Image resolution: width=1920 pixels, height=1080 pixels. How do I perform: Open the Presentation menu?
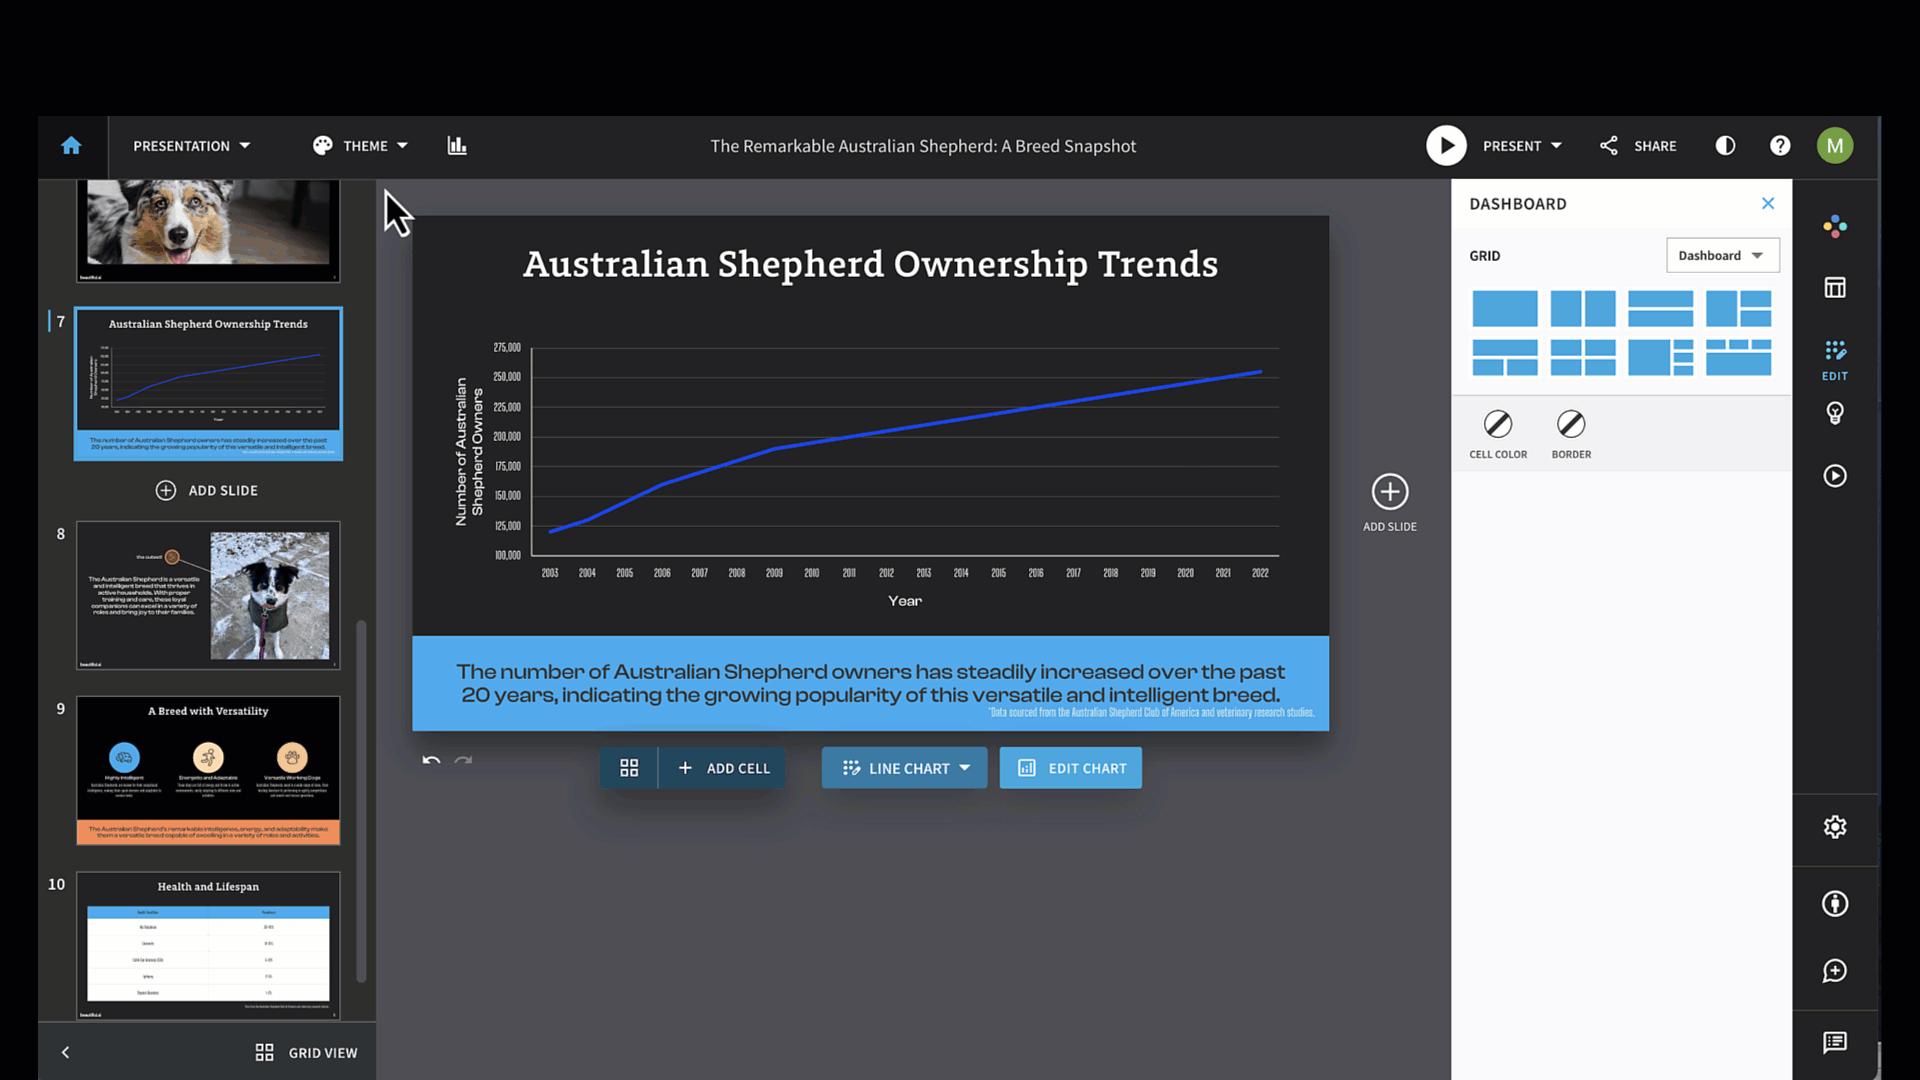coord(191,146)
